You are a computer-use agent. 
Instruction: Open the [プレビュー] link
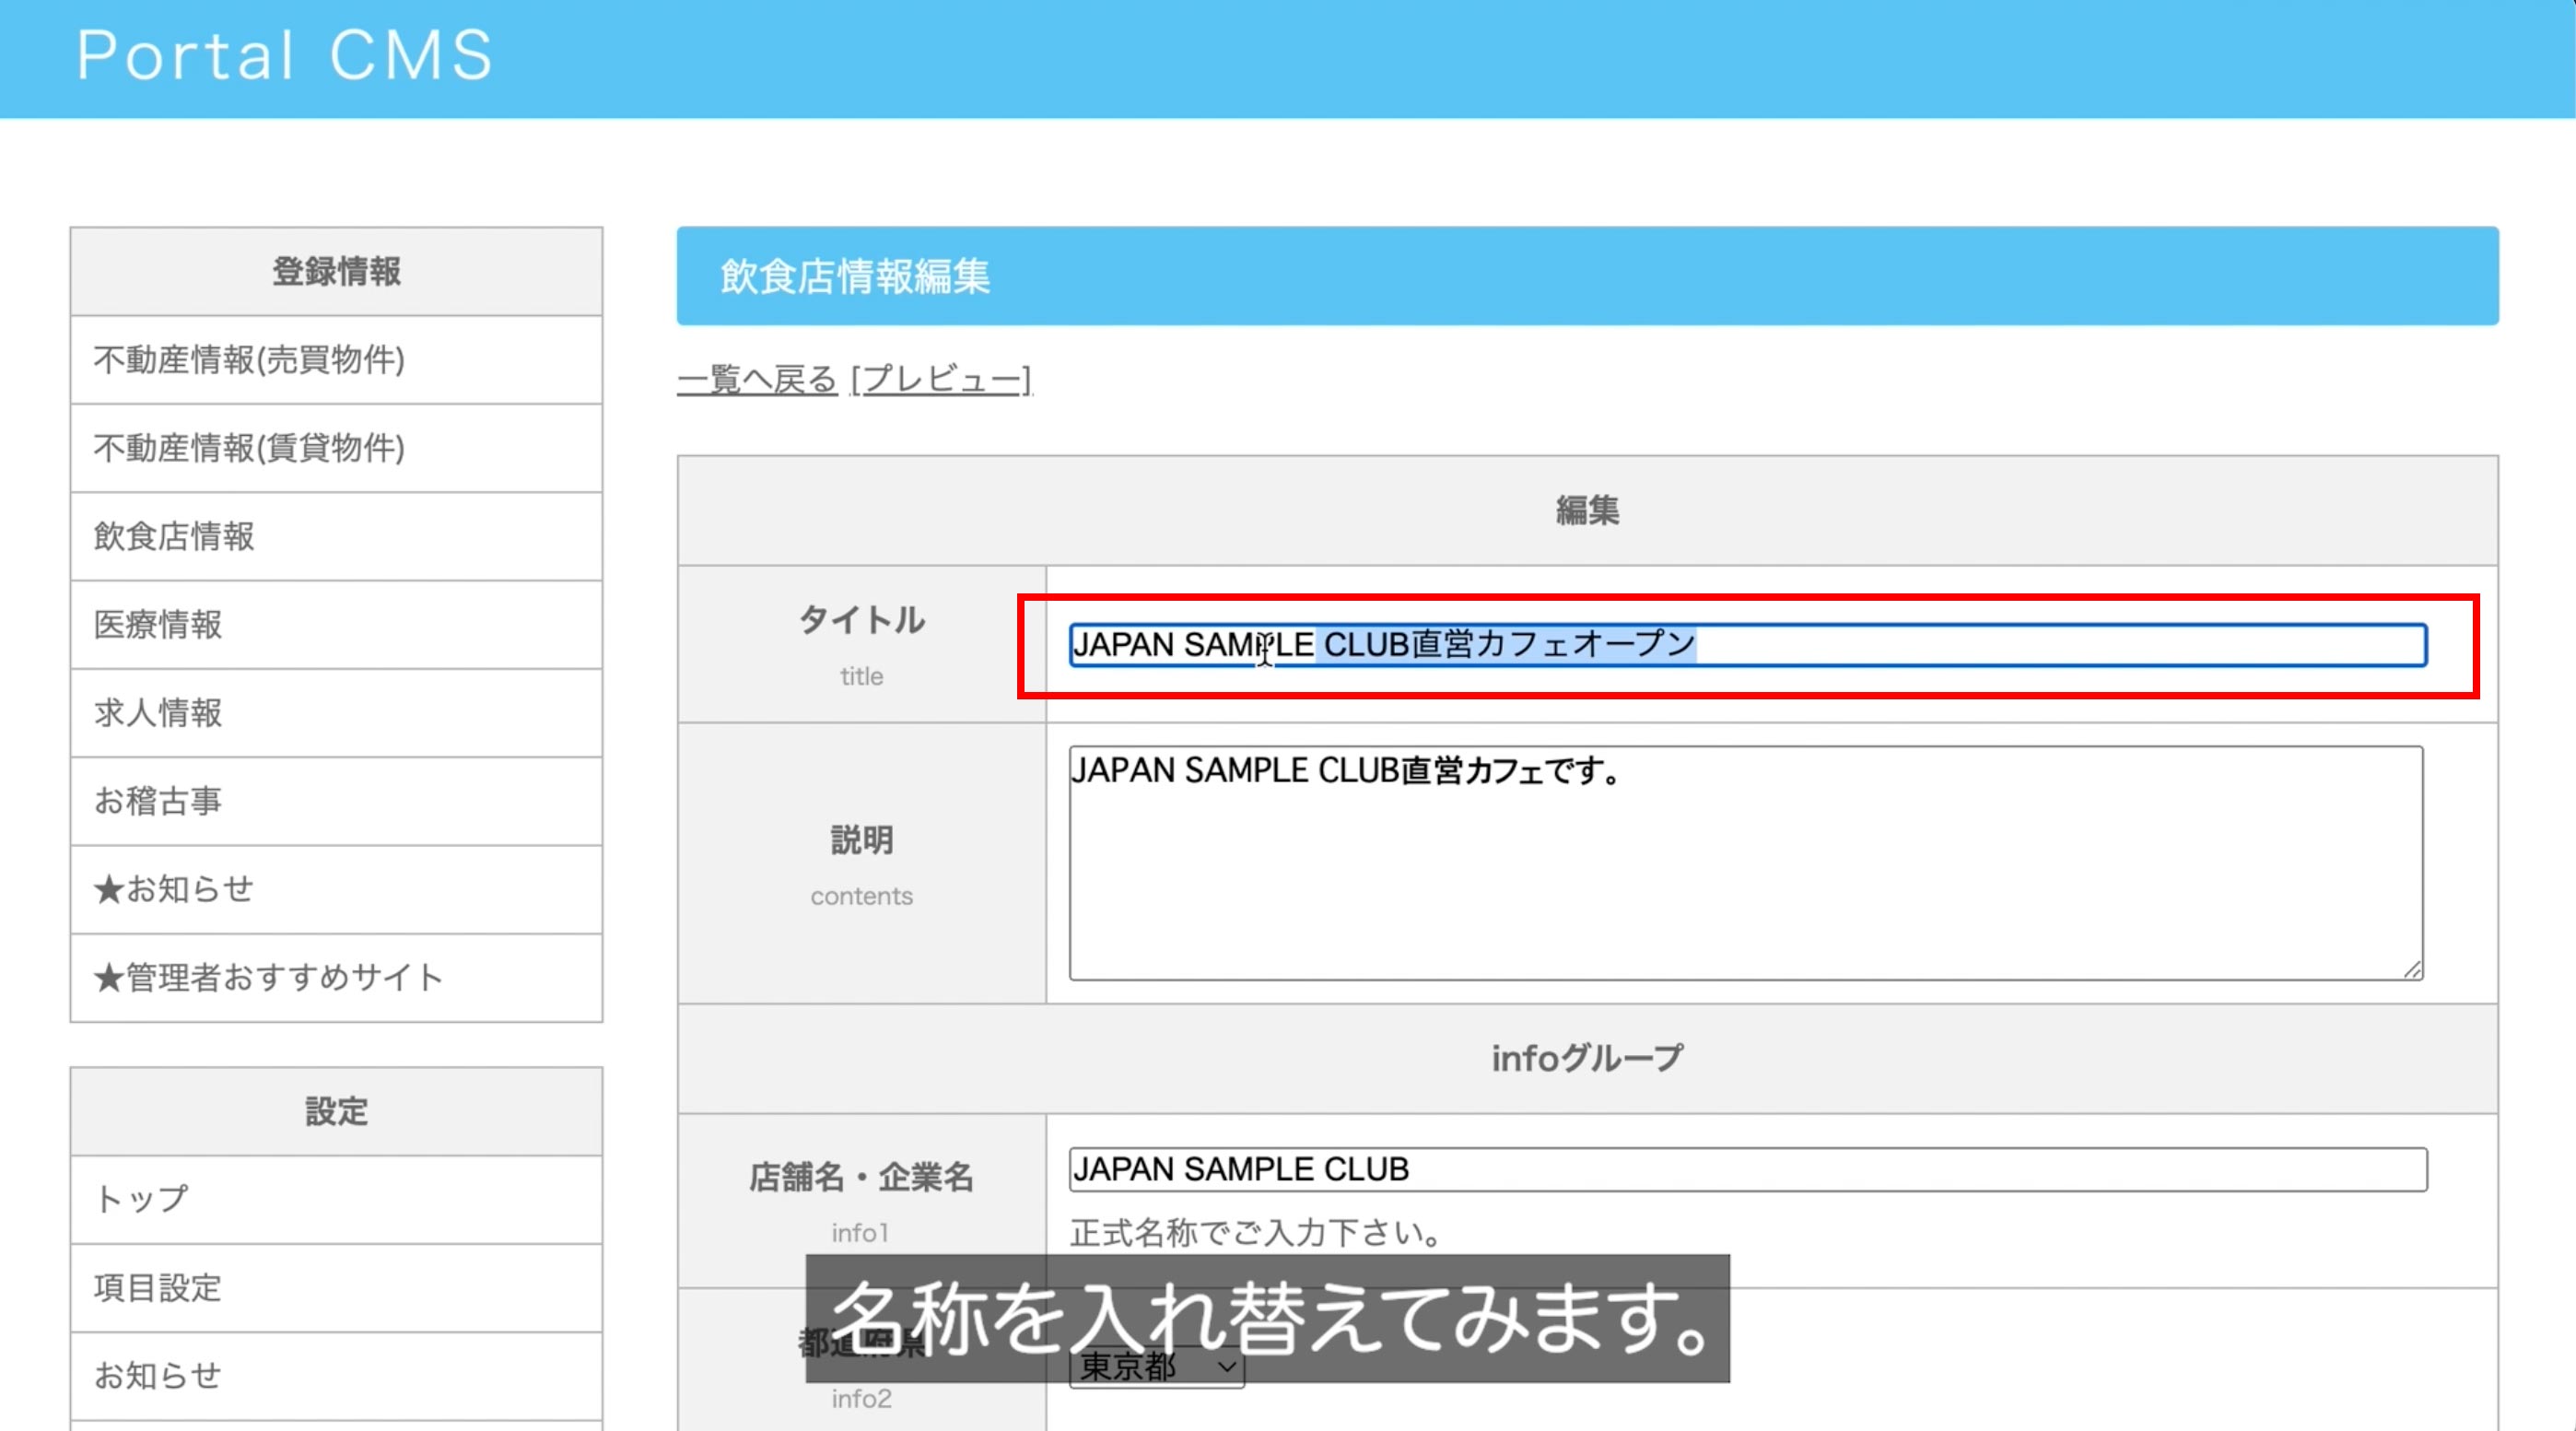coord(941,380)
